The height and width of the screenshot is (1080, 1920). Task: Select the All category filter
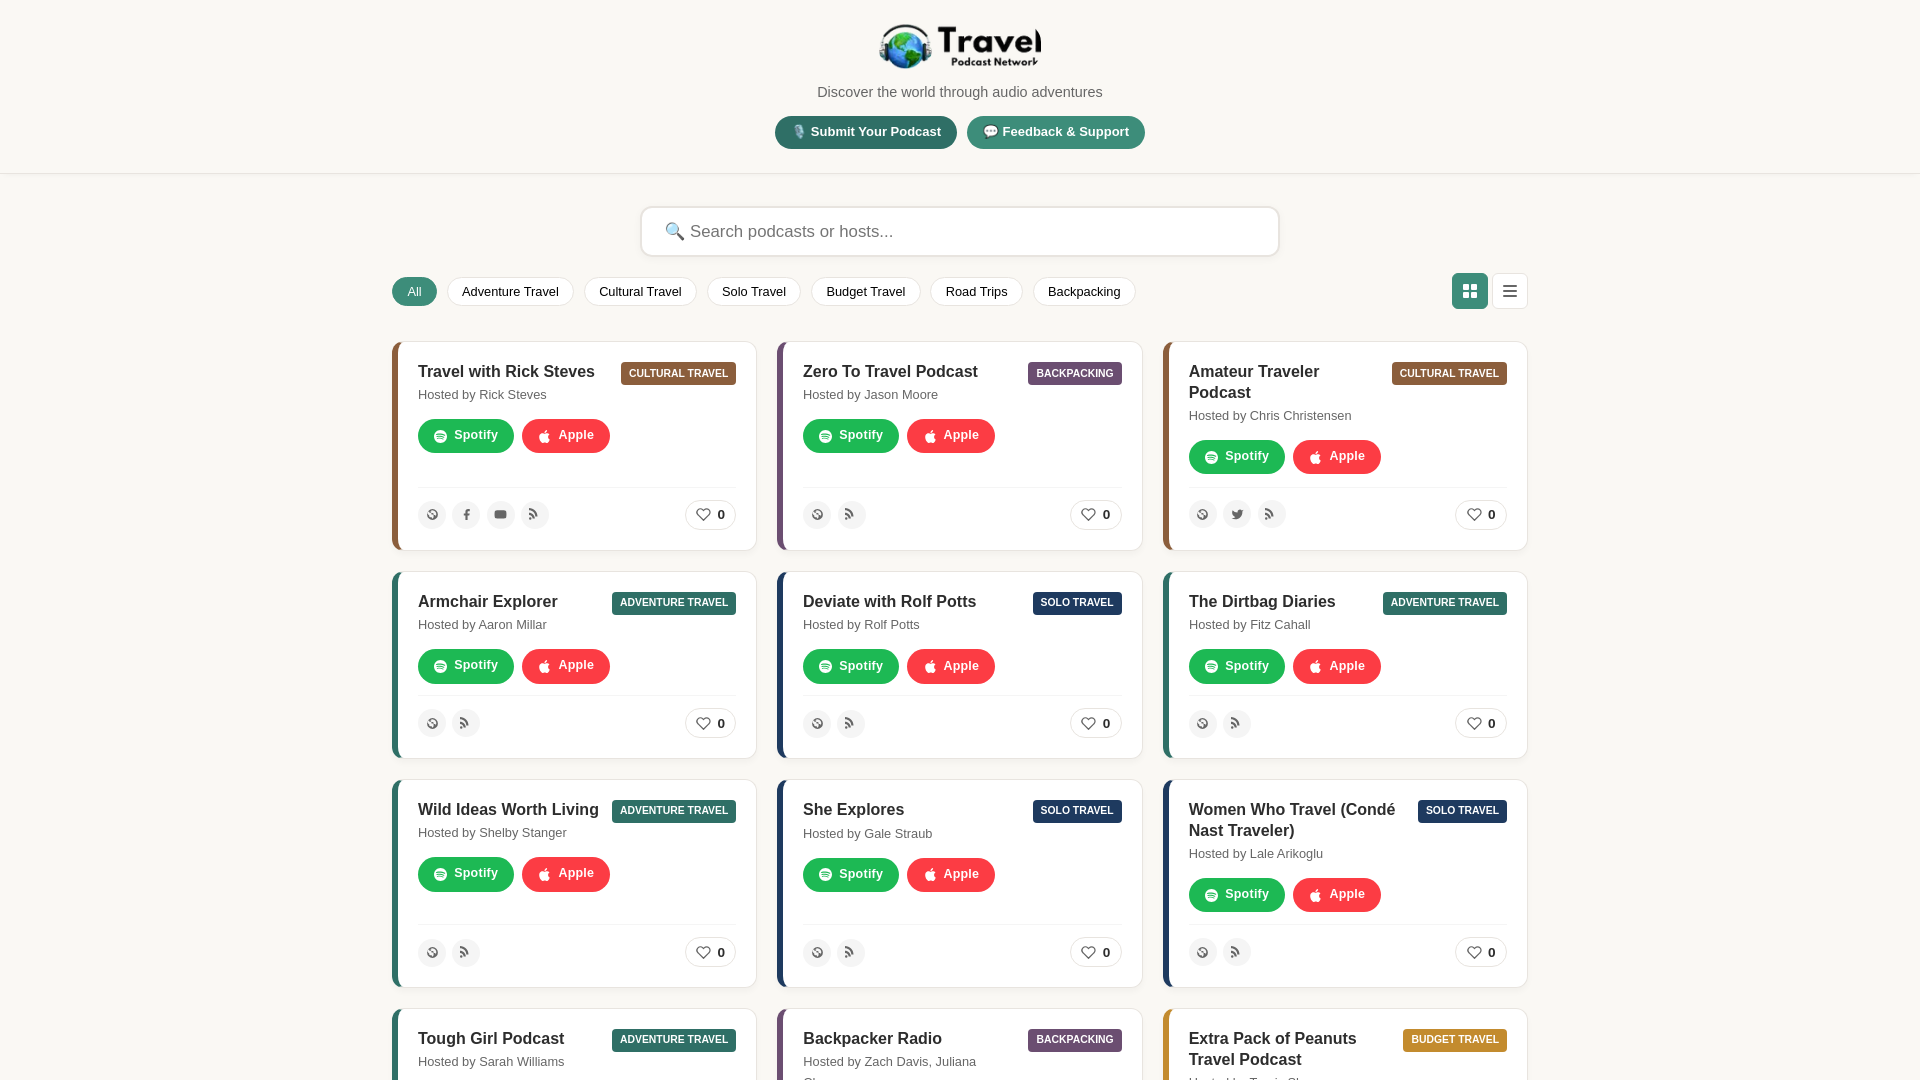point(414,292)
